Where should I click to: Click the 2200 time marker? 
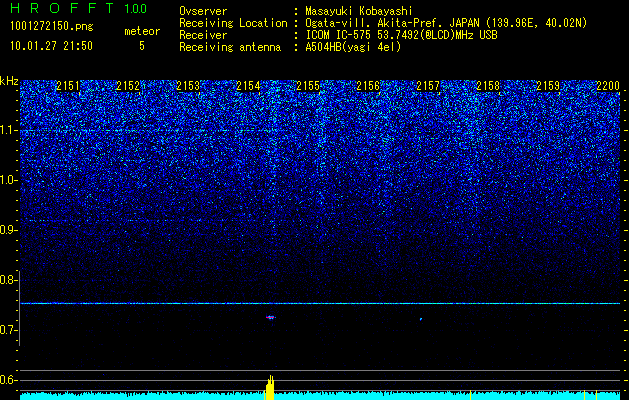(608, 86)
